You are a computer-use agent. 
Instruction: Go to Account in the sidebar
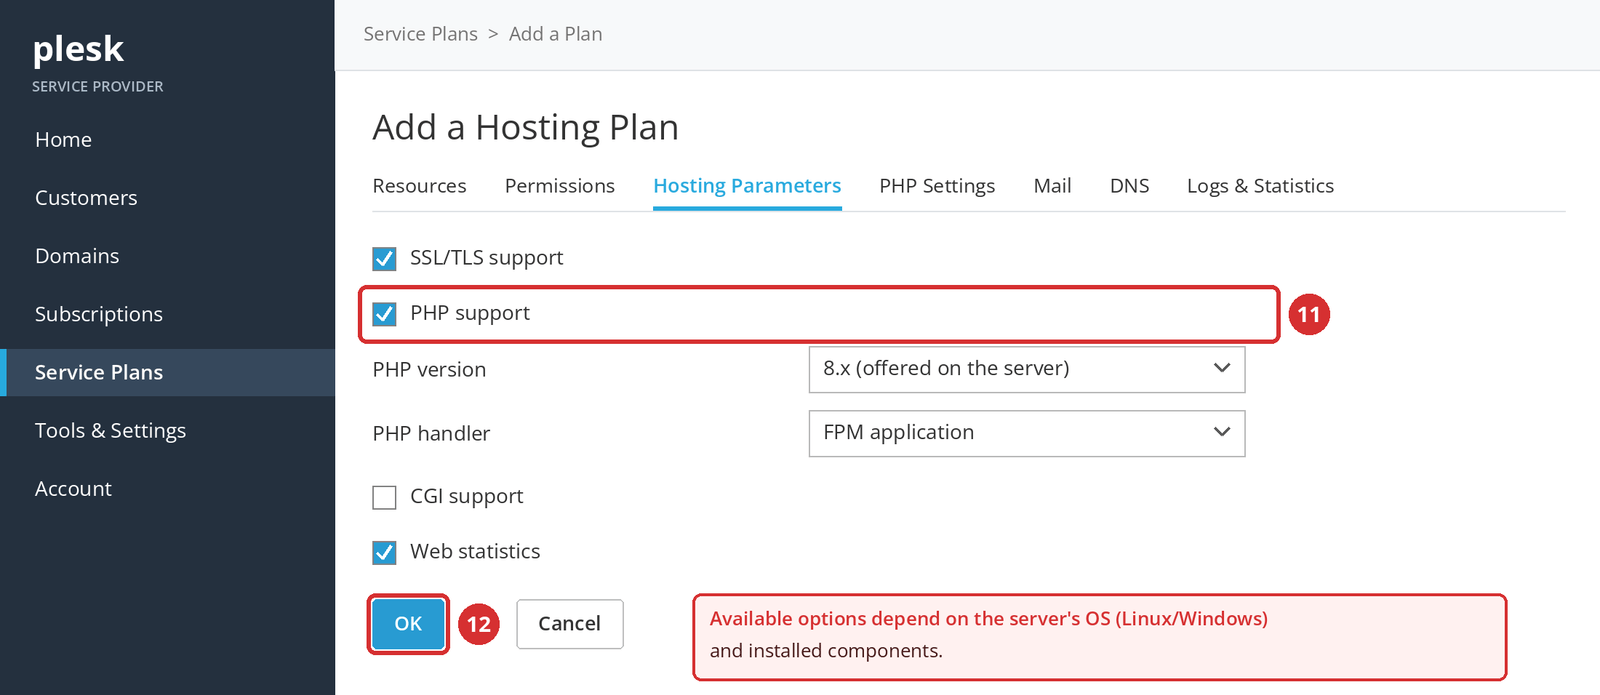[x=73, y=489]
